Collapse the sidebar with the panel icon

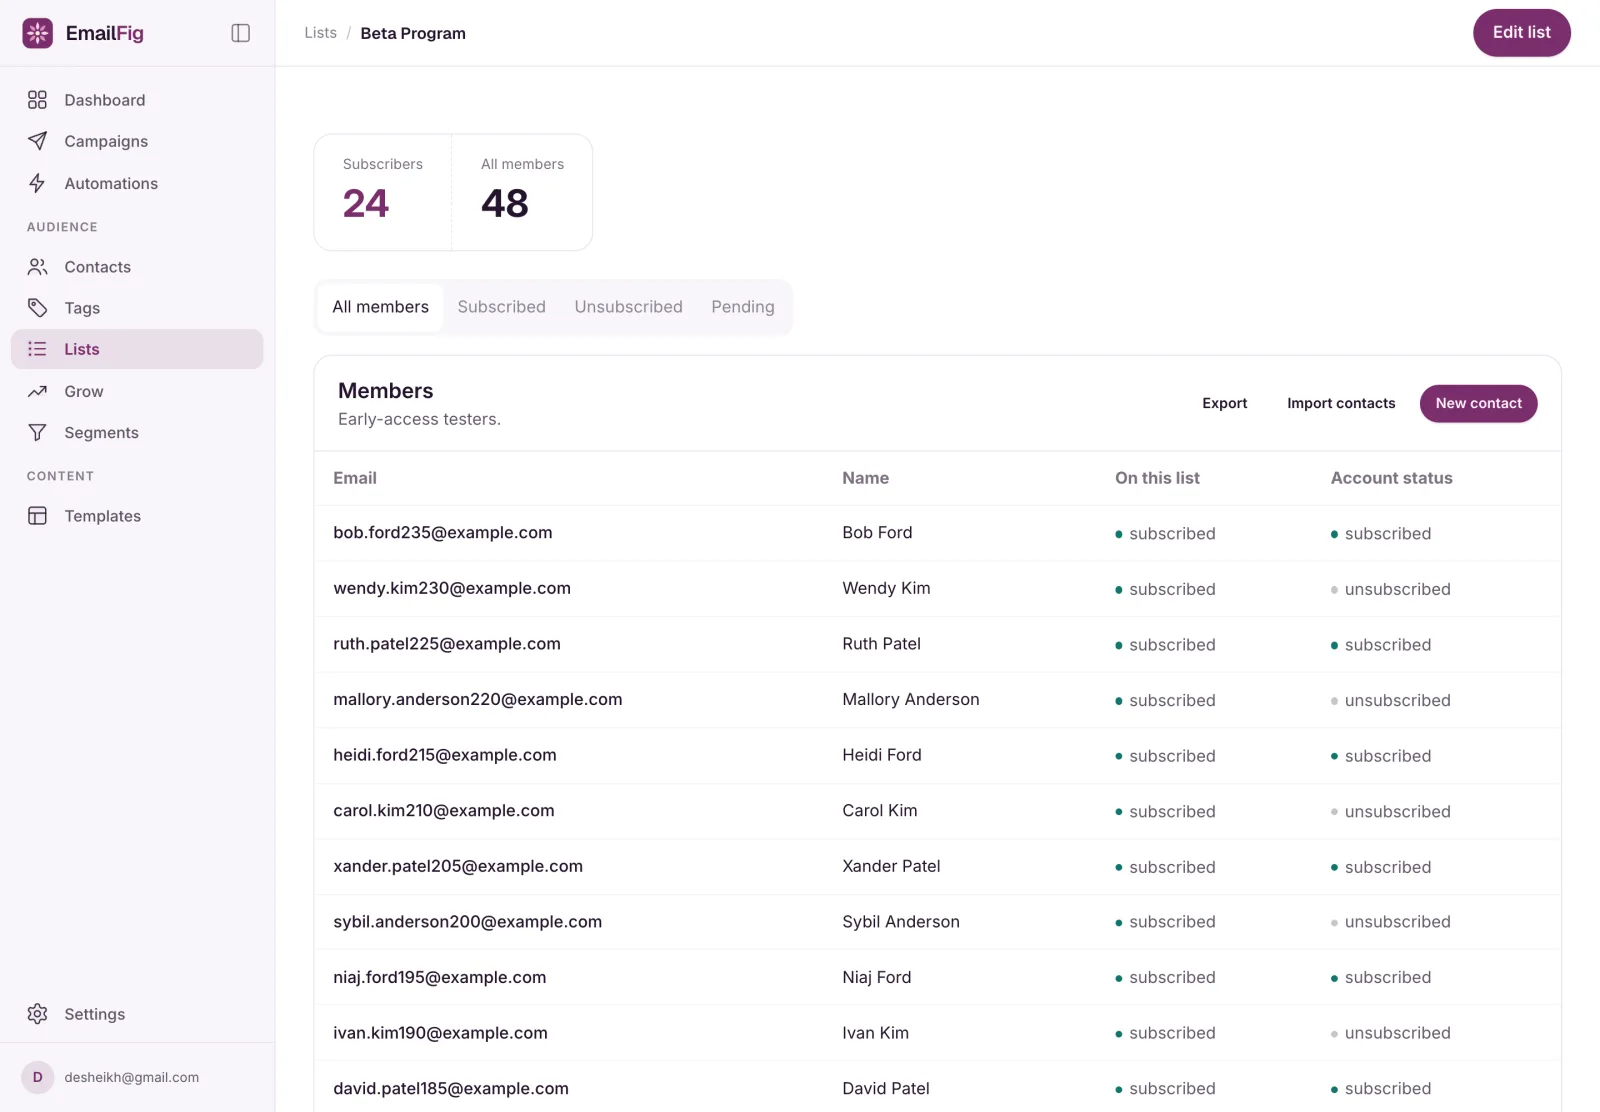point(241,33)
